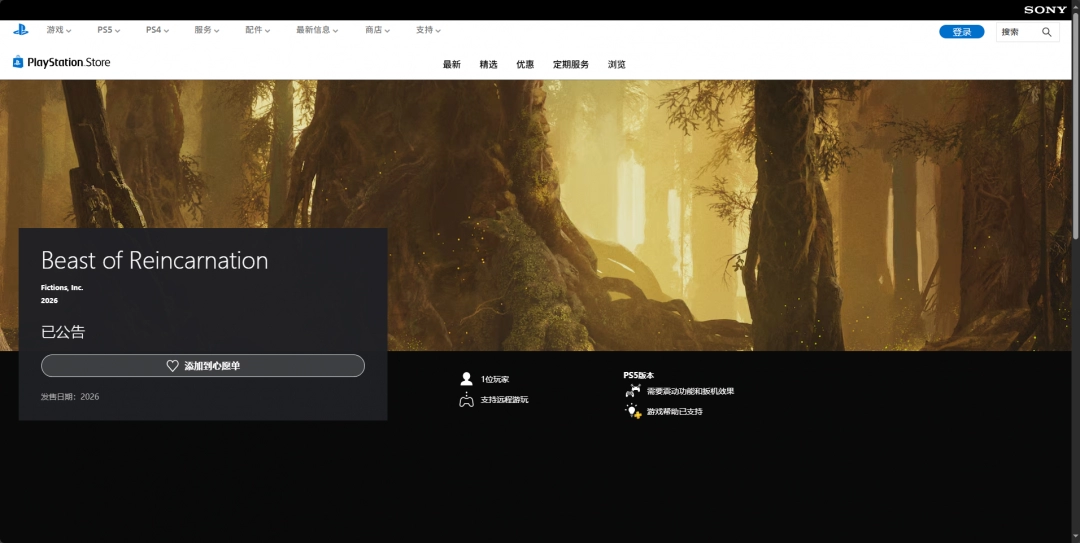Expand the PS5 dropdown menu
The image size is (1080, 543).
108,30
